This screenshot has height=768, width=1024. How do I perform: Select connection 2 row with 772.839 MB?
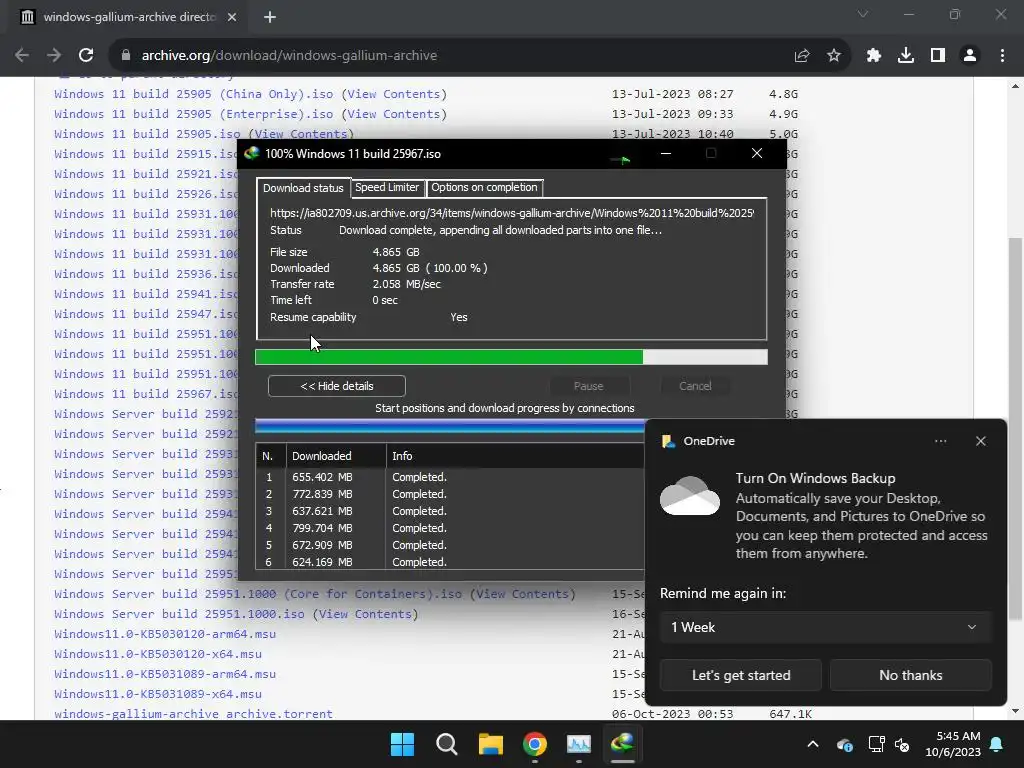pos(450,494)
